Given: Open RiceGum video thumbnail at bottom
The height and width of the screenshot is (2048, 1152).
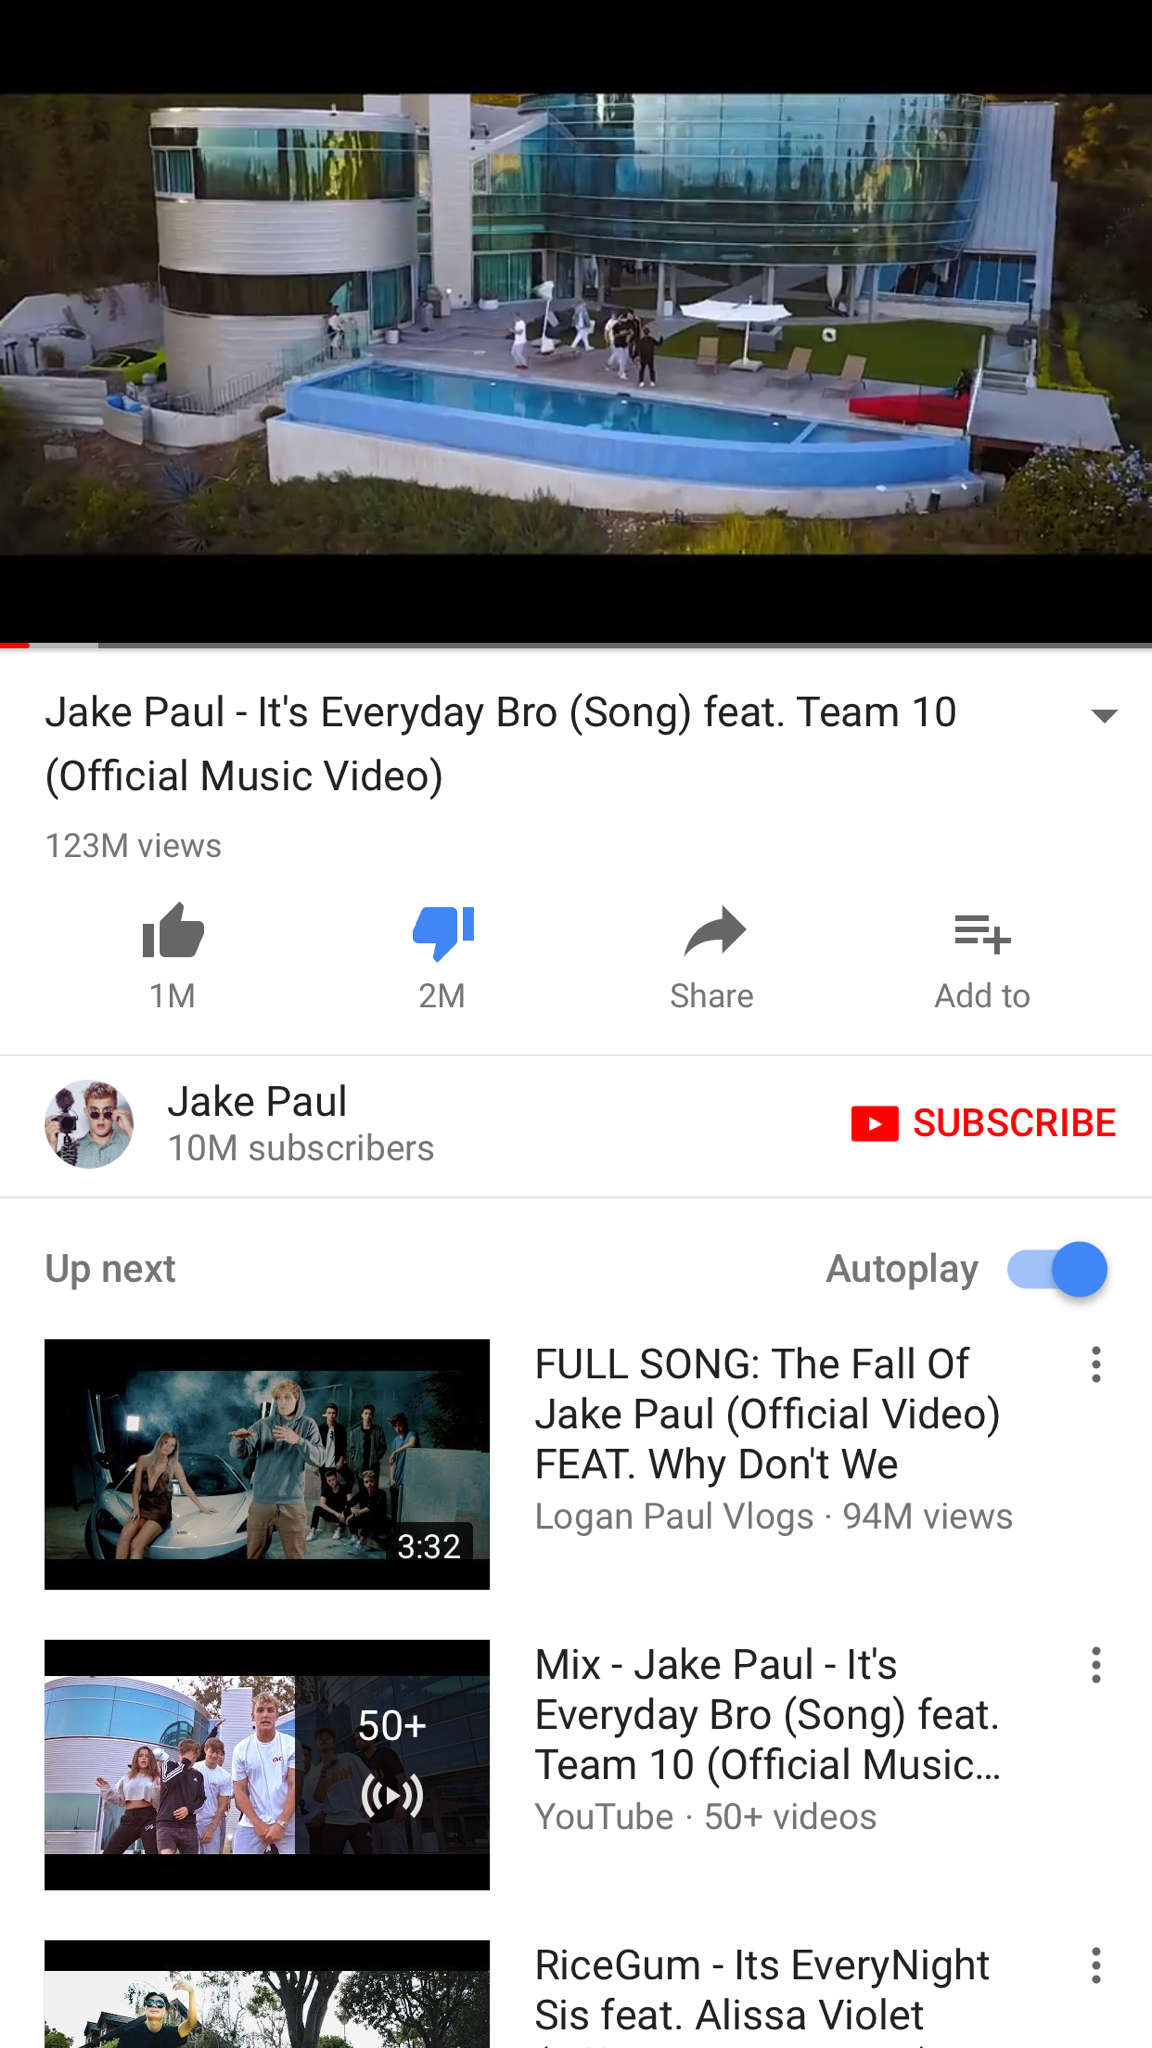Looking at the screenshot, I should tap(267, 1994).
